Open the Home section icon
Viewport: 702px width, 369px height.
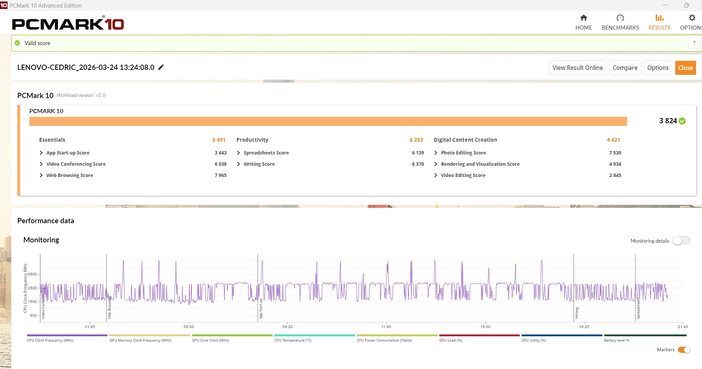click(583, 18)
